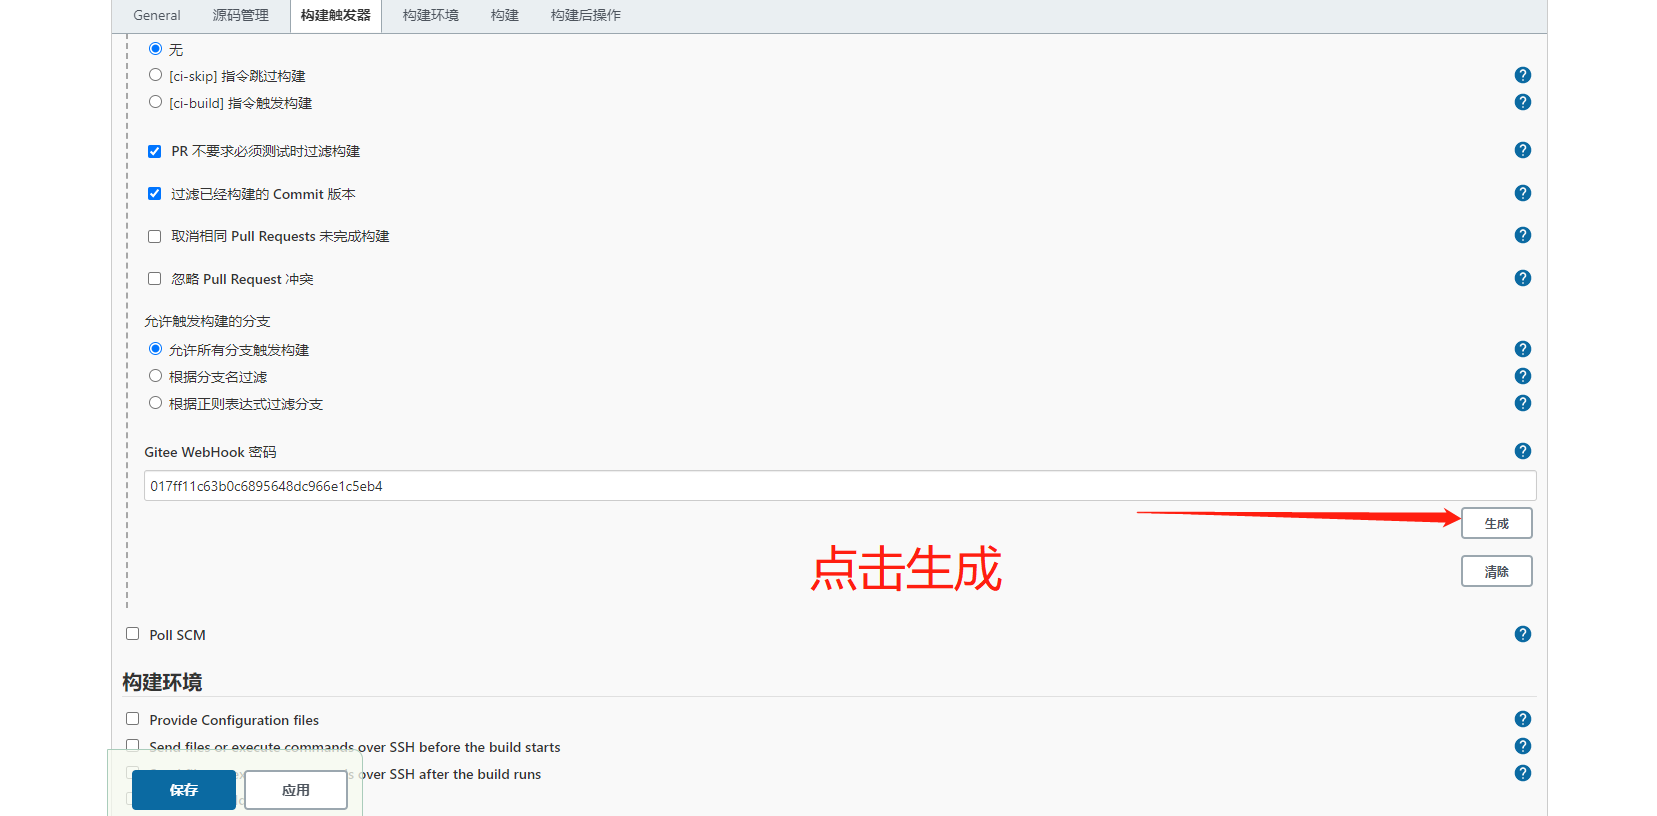Apply changes with 应用 button
The image size is (1657, 816).
pos(296,790)
